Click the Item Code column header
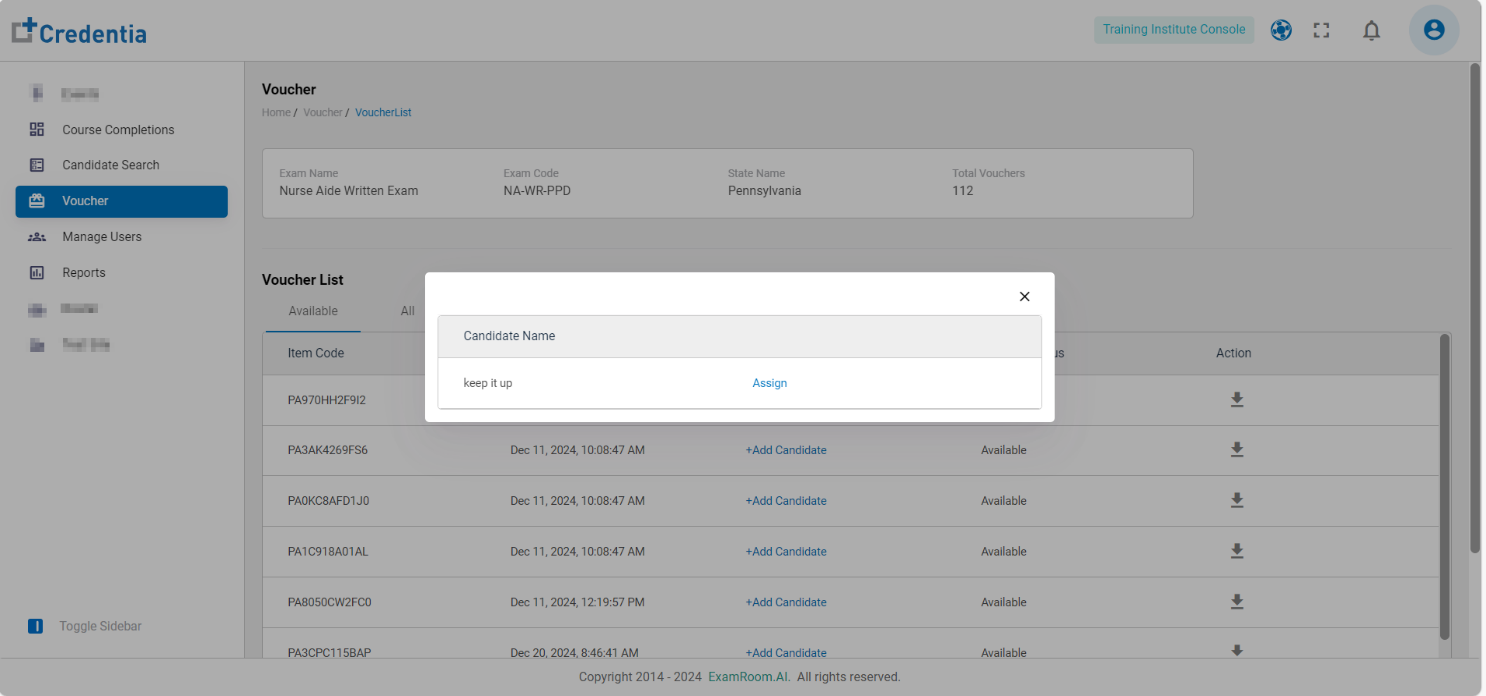The width and height of the screenshot is (1486, 696). [x=316, y=353]
